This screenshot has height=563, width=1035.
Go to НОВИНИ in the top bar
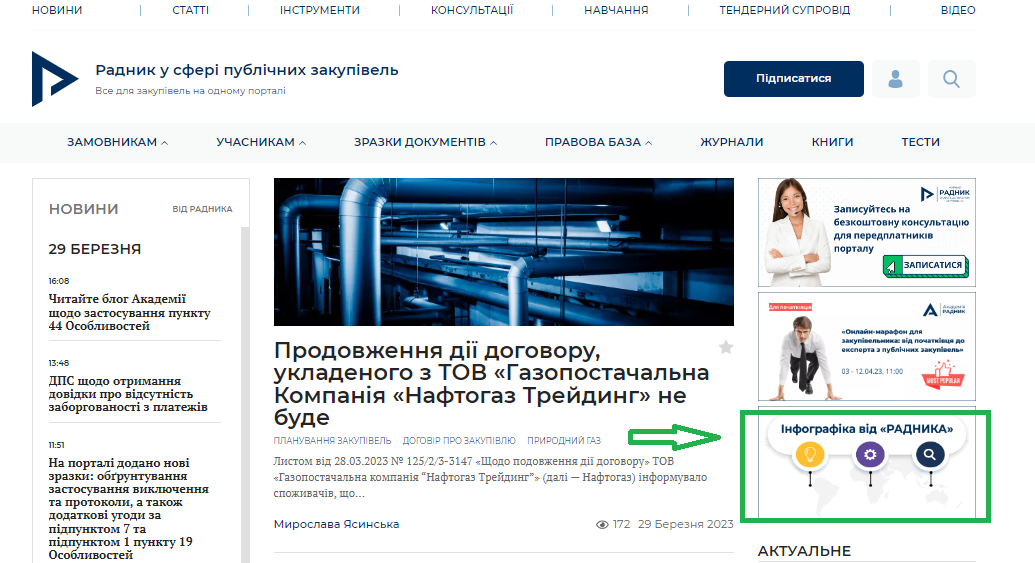57,10
